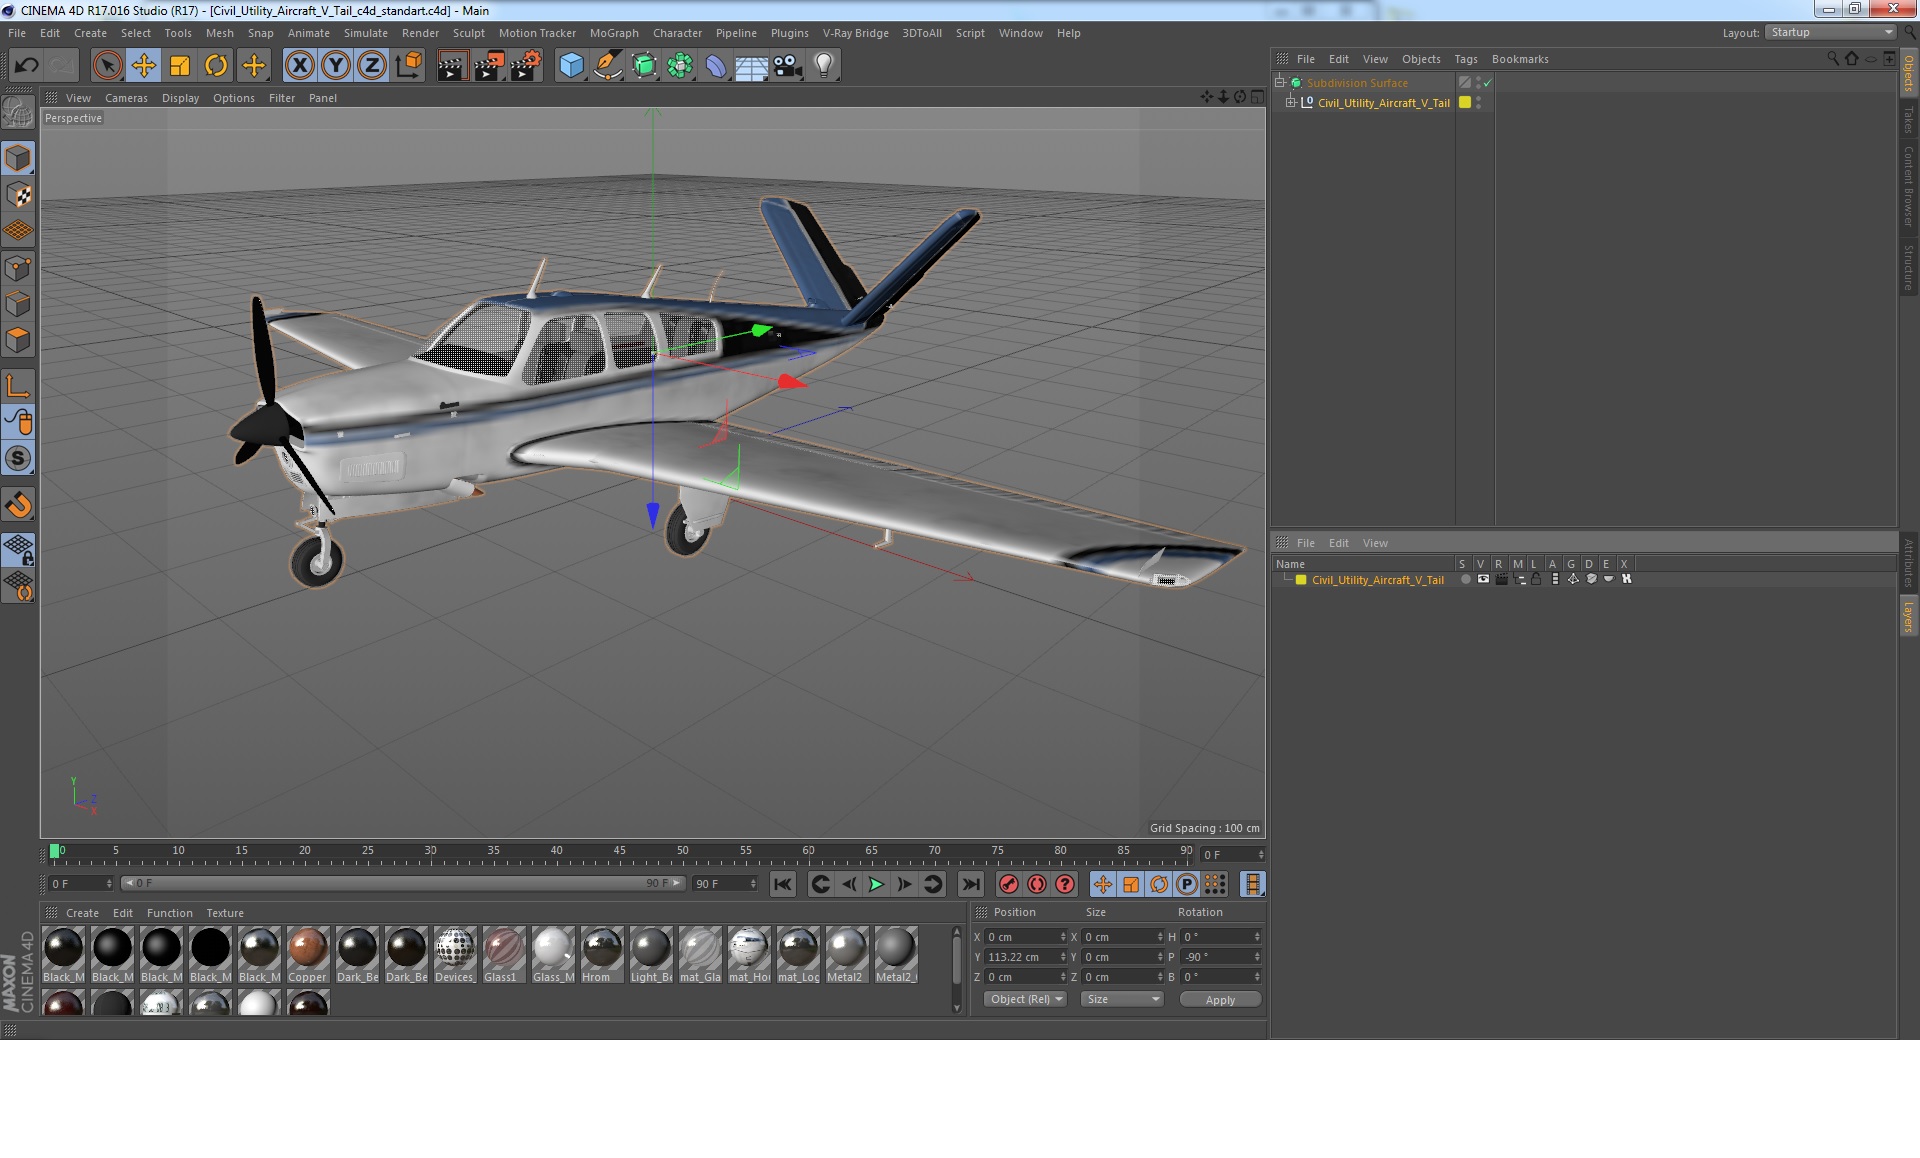Image resolution: width=1920 pixels, height=1158 pixels.
Task: Open Edit Render Settings icon
Action: tap(526, 66)
